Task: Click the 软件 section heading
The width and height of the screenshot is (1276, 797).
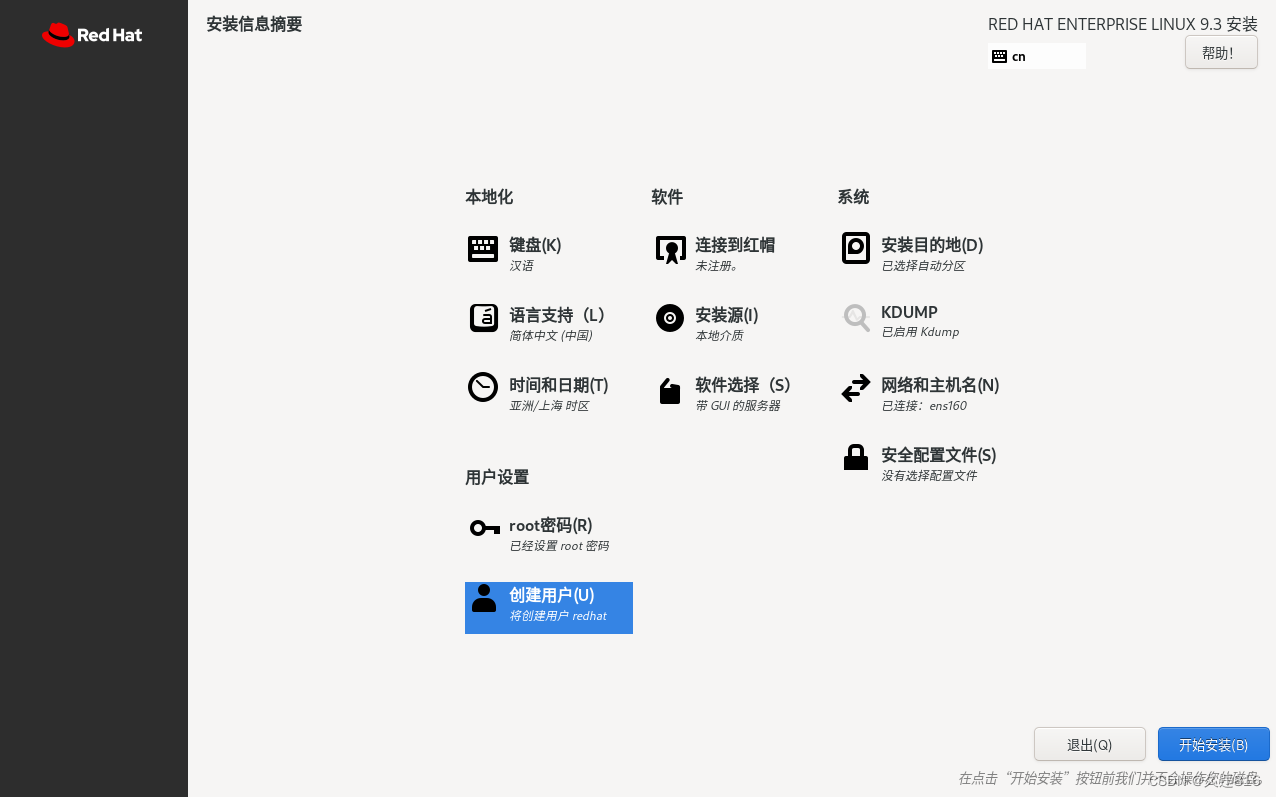Action: point(667,197)
